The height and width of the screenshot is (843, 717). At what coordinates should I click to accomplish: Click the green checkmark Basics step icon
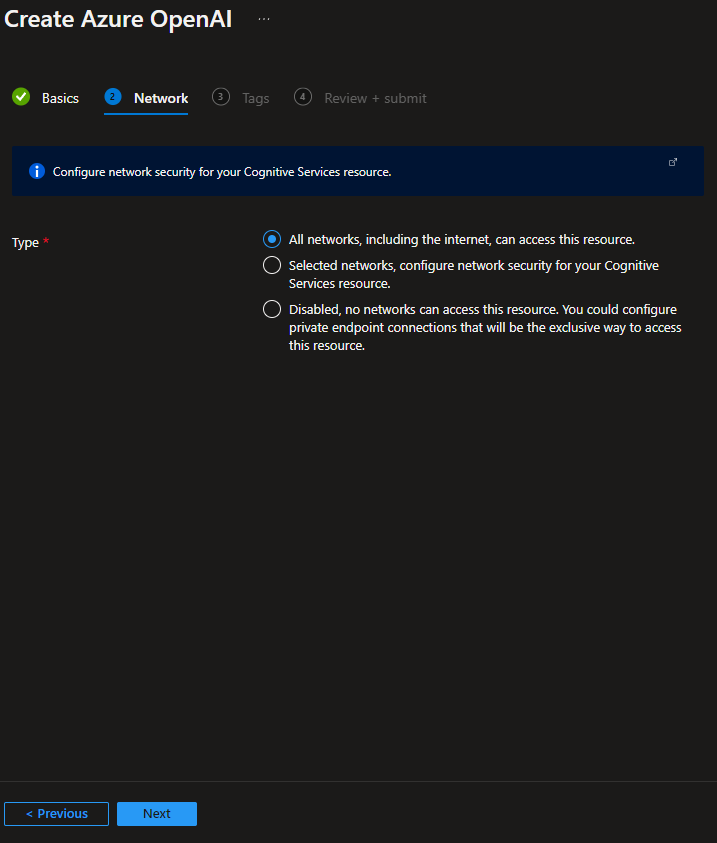[21, 97]
